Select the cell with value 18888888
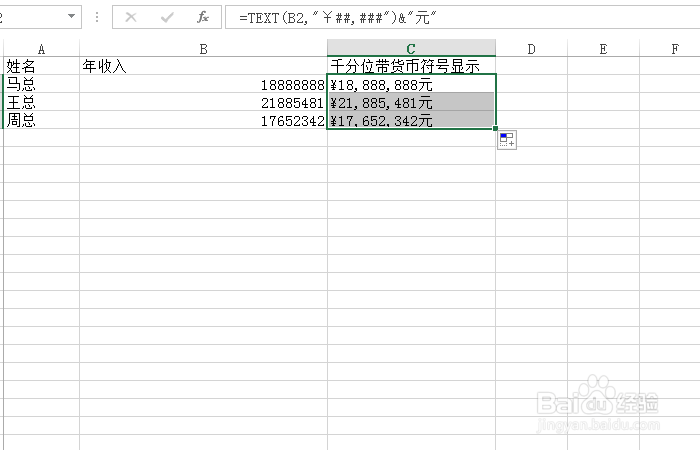 204,84
